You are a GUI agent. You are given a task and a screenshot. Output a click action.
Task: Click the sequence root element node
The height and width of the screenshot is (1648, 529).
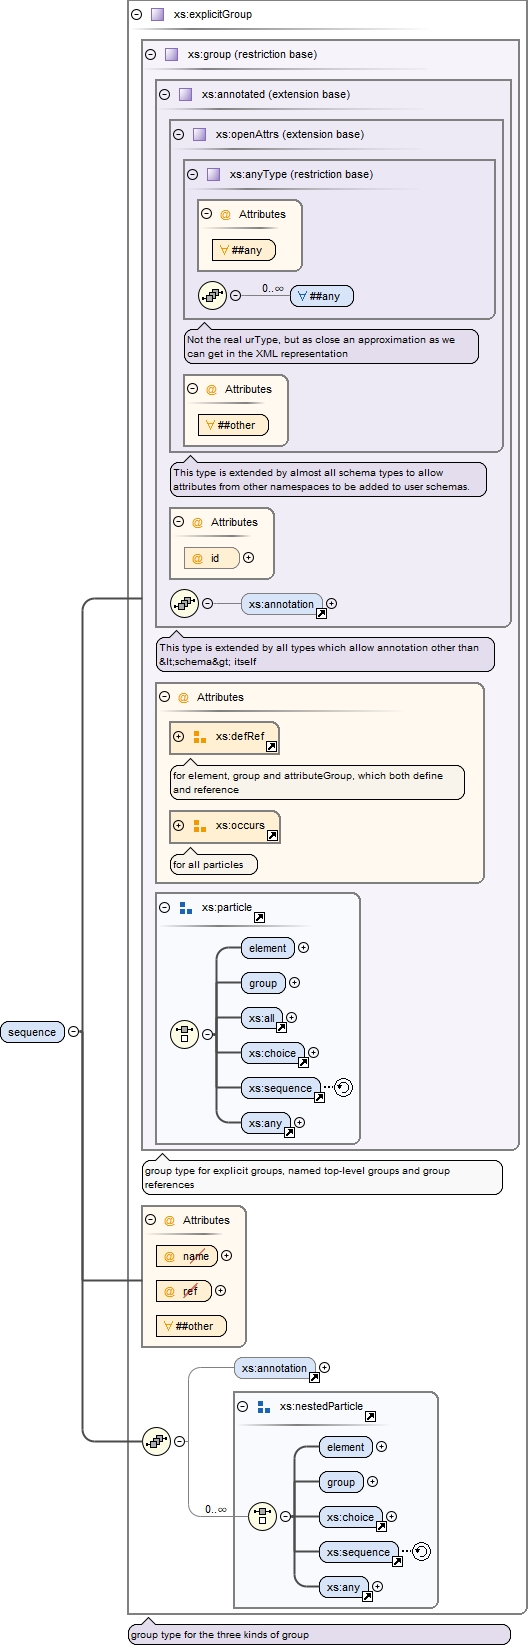click(x=33, y=1032)
